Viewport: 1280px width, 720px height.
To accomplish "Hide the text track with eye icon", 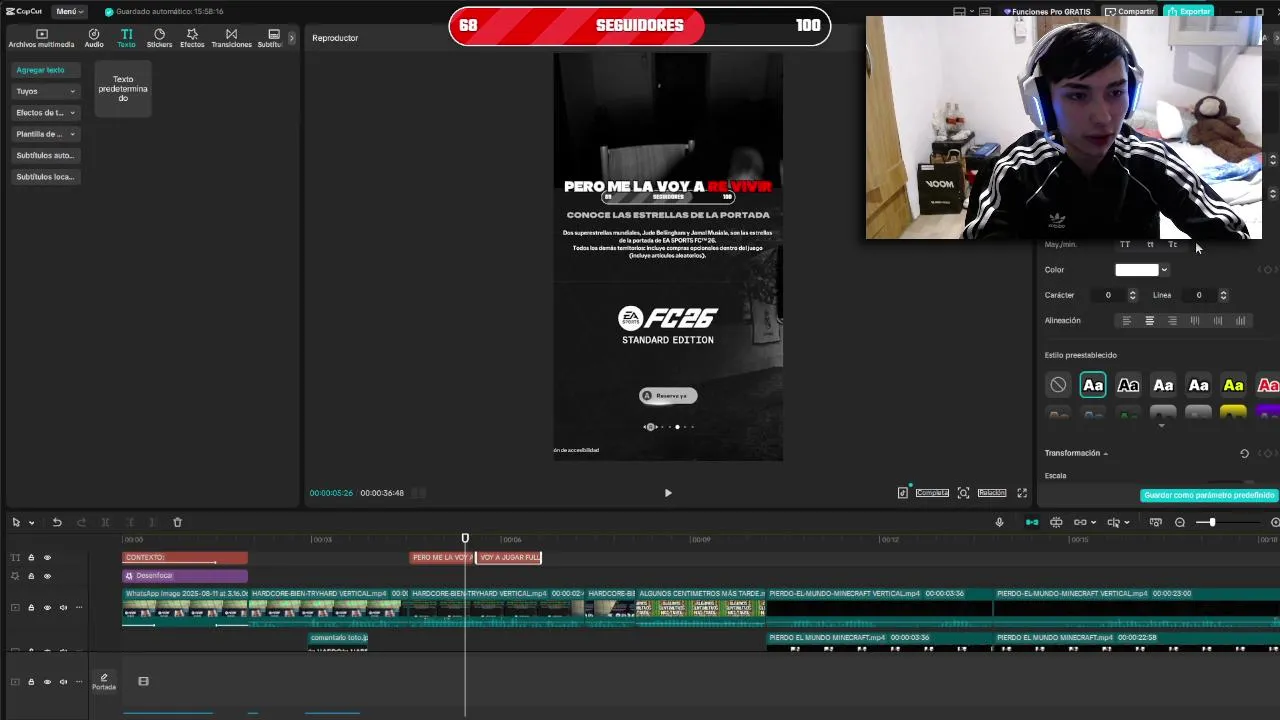I will (47, 558).
